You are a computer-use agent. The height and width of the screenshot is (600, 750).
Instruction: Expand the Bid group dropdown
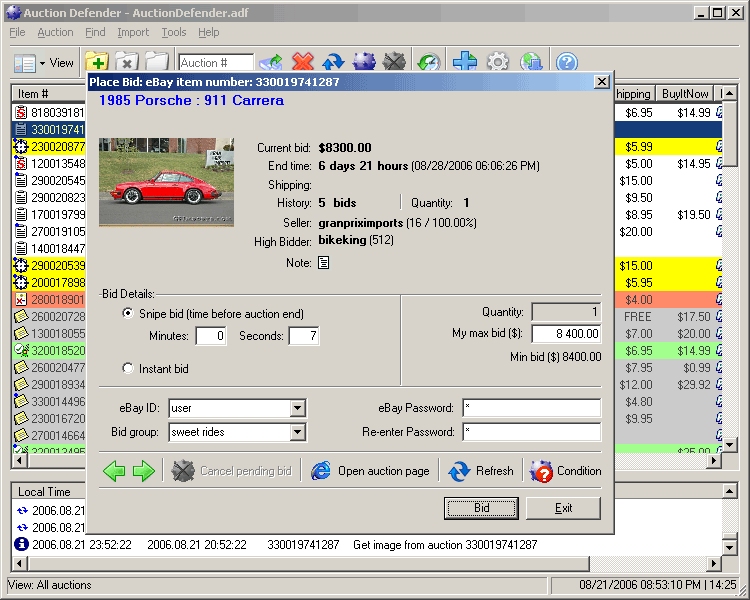(297, 432)
